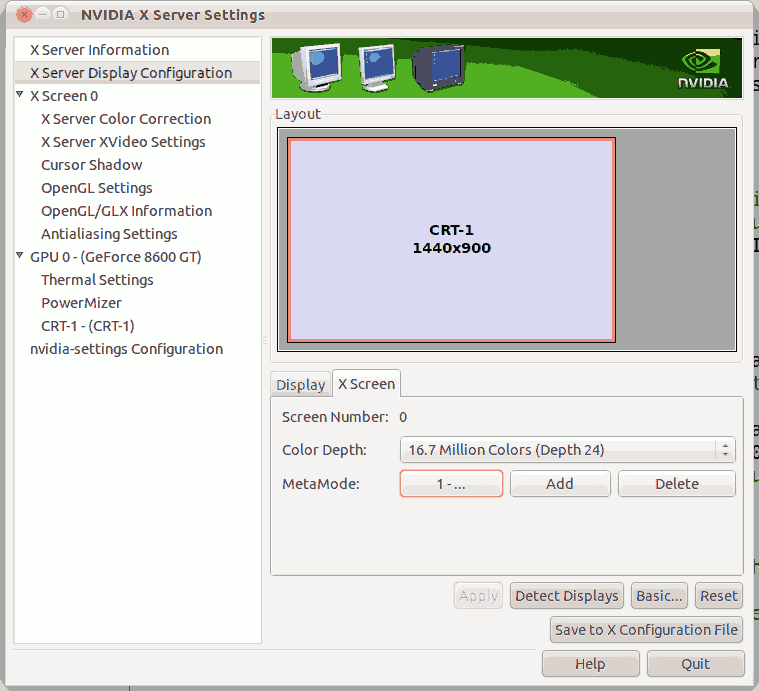The width and height of the screenshot is (759, 691).
Task: Click the Apply button
Action: click(478, 596)
